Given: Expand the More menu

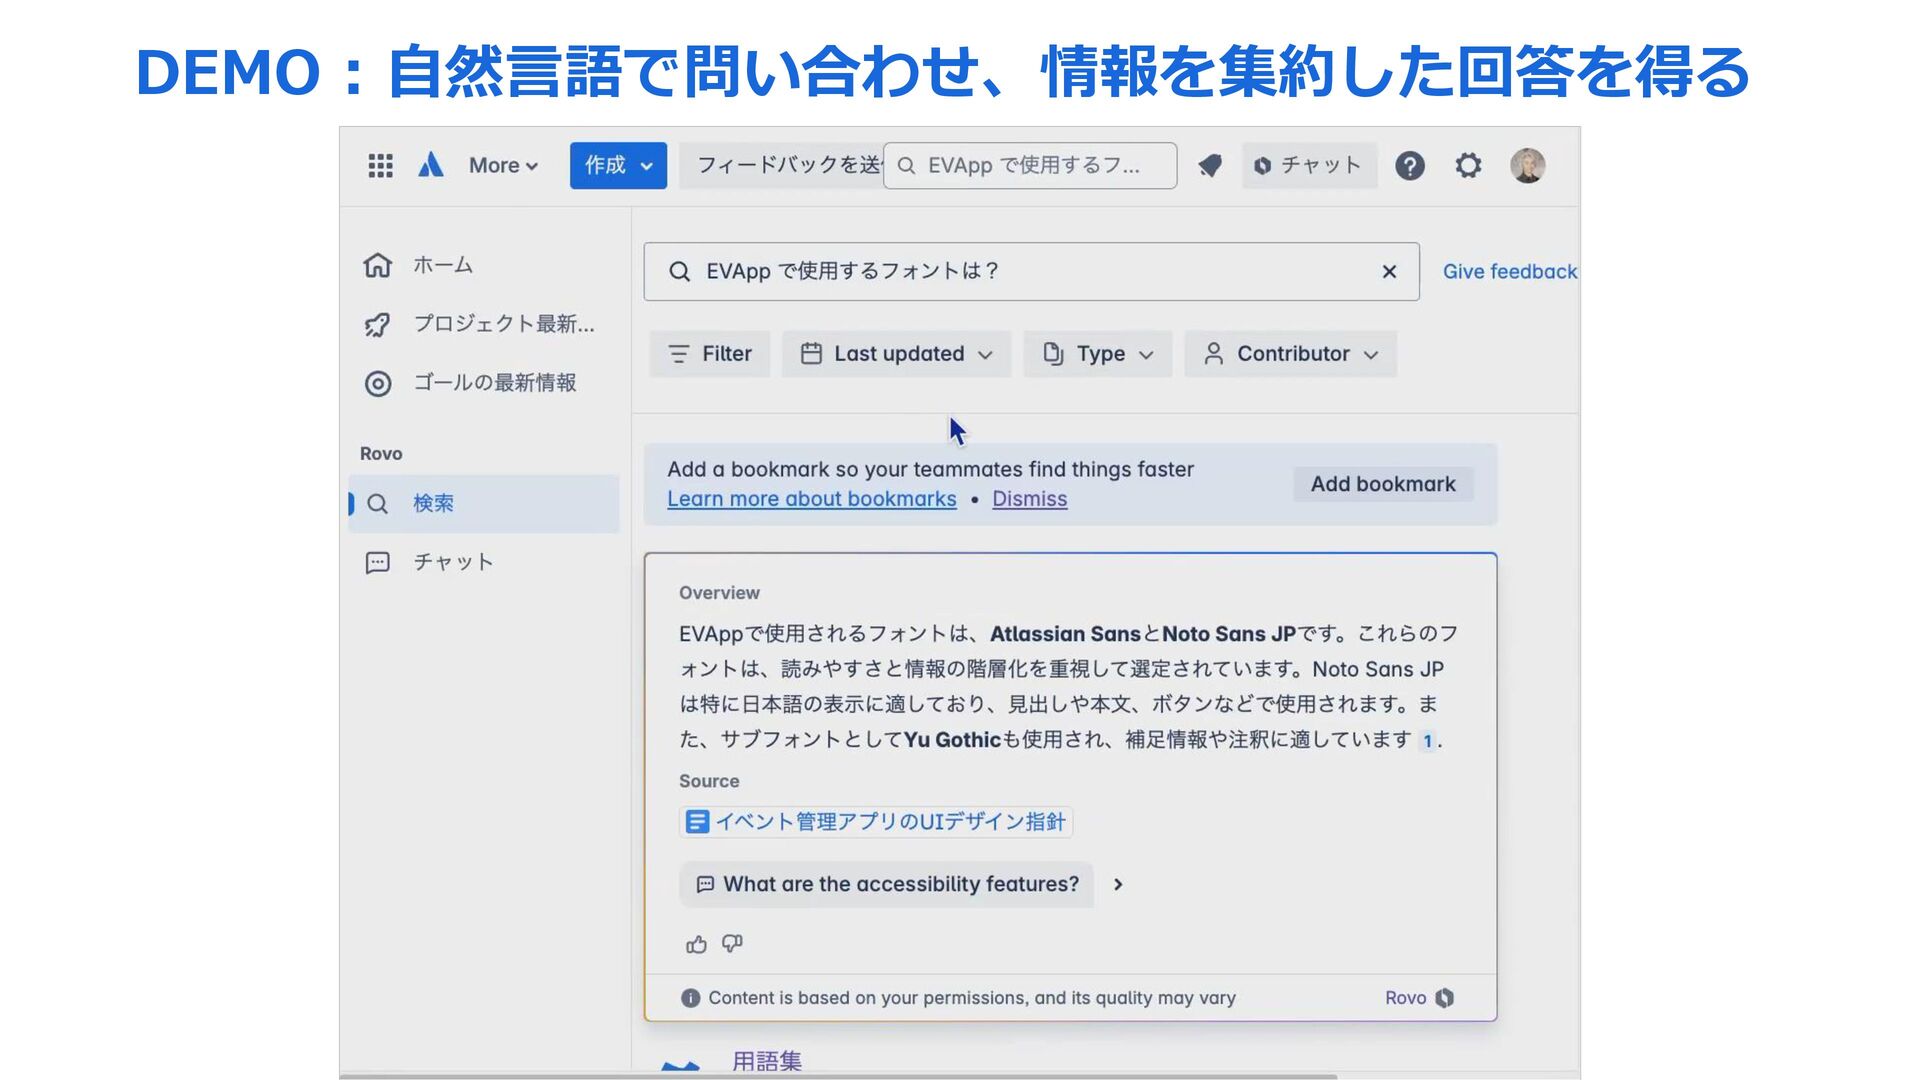Looking at the screenshot, I should (x=503, y=166).
